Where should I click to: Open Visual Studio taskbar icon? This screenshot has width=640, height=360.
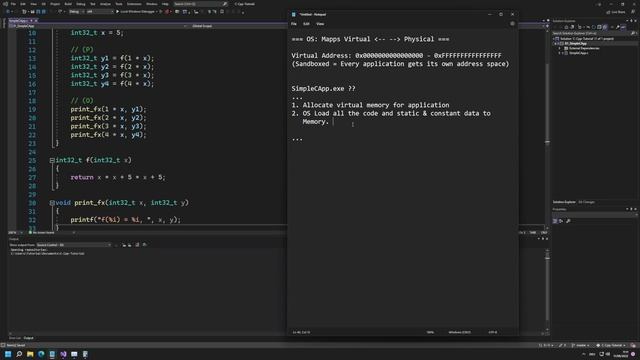(x=63, y=354)
